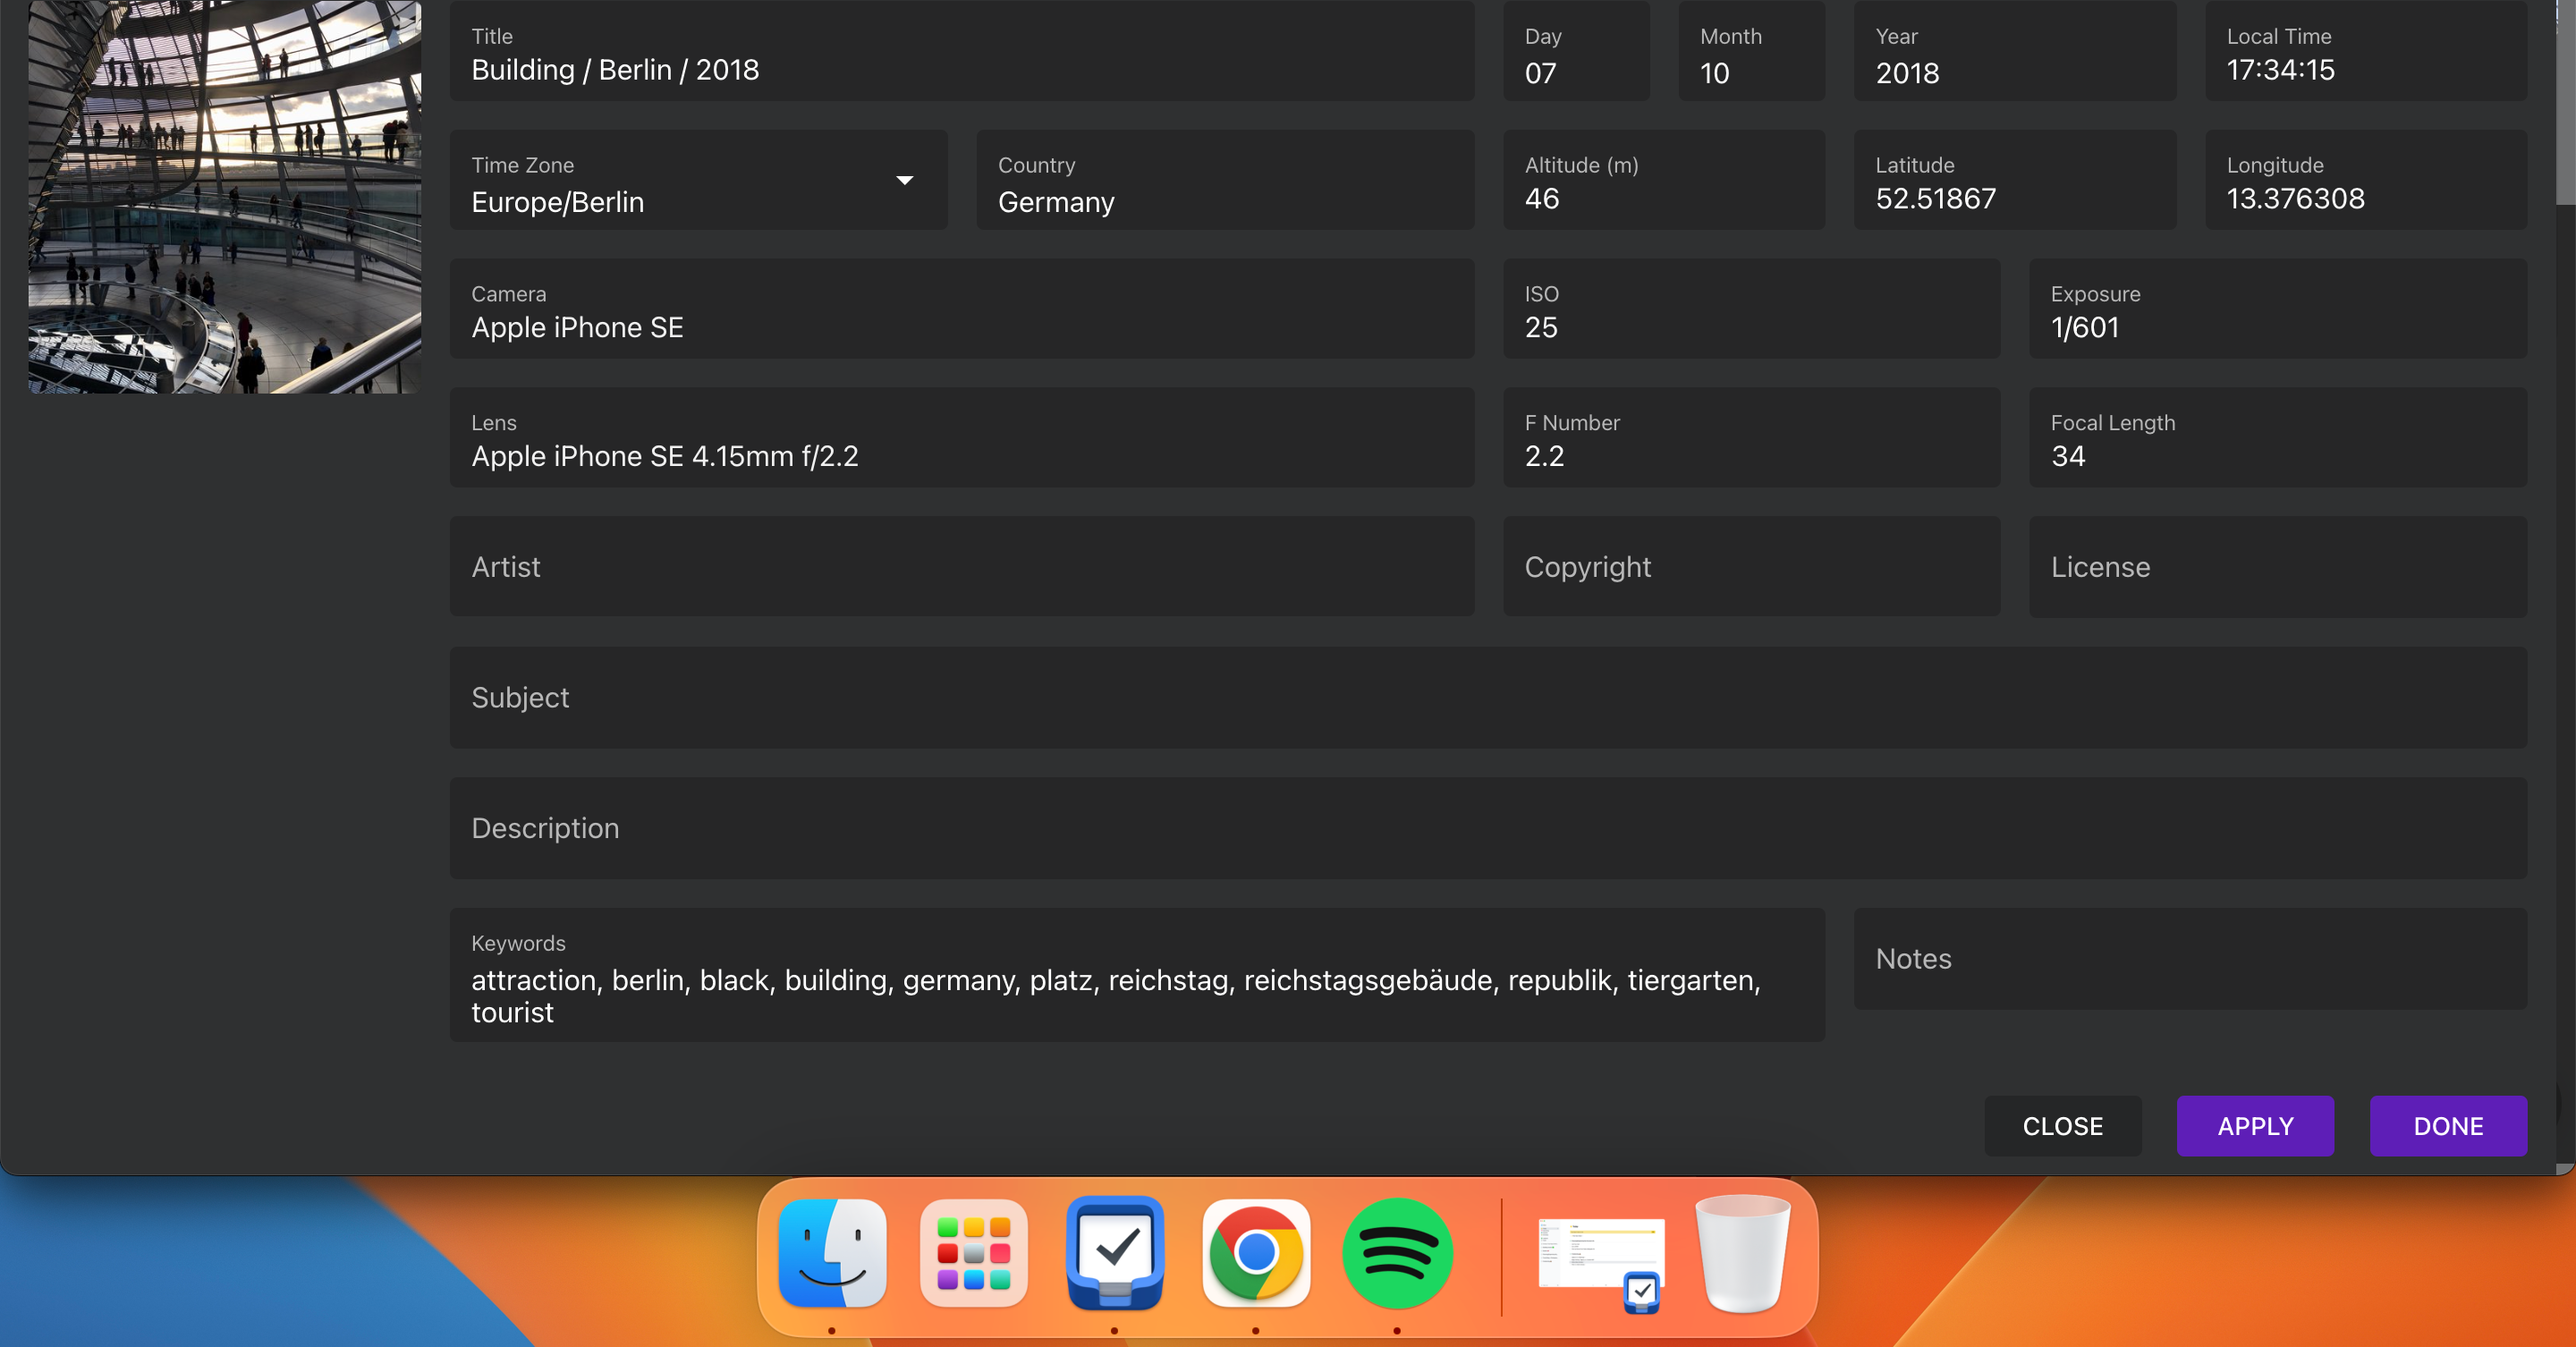The width and height of the screenshot is (2576, 1347).
Task: Open Spotify from the dock
Action: (1397, 1254)
